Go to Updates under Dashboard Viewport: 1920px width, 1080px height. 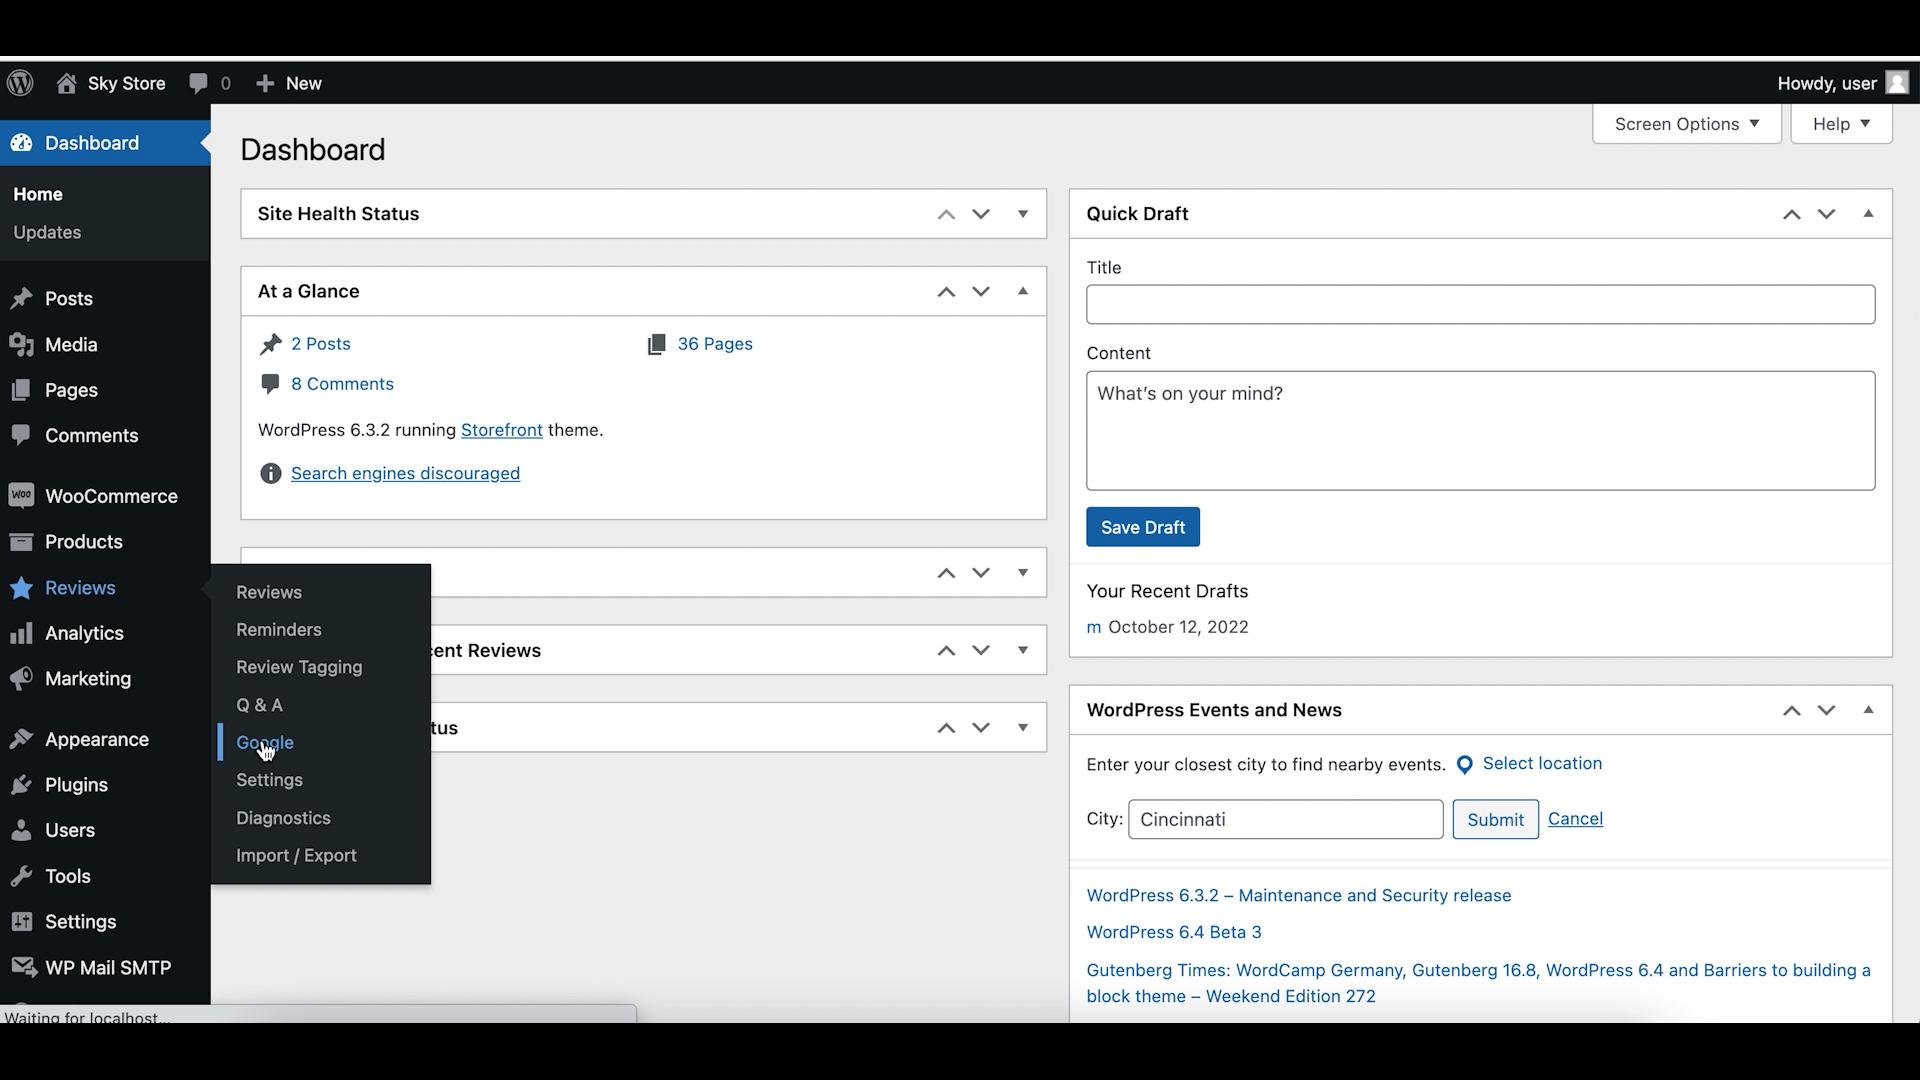click(x=47, y=232)
